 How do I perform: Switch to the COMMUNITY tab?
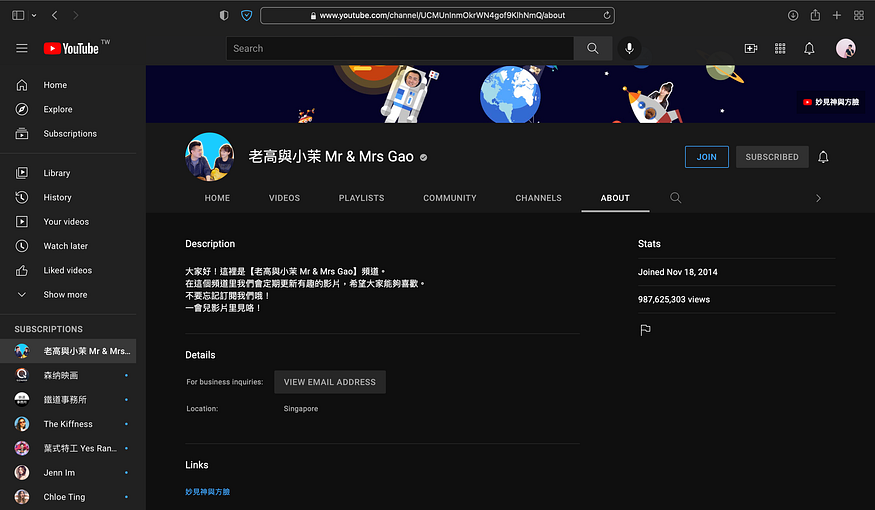click(x=450, y=198)
